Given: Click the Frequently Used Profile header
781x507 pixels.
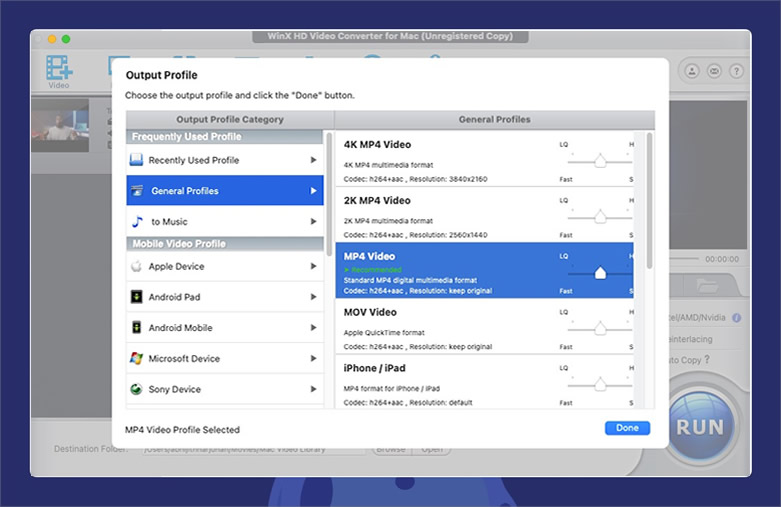Looking at the screenshot, I should point(225,137).
